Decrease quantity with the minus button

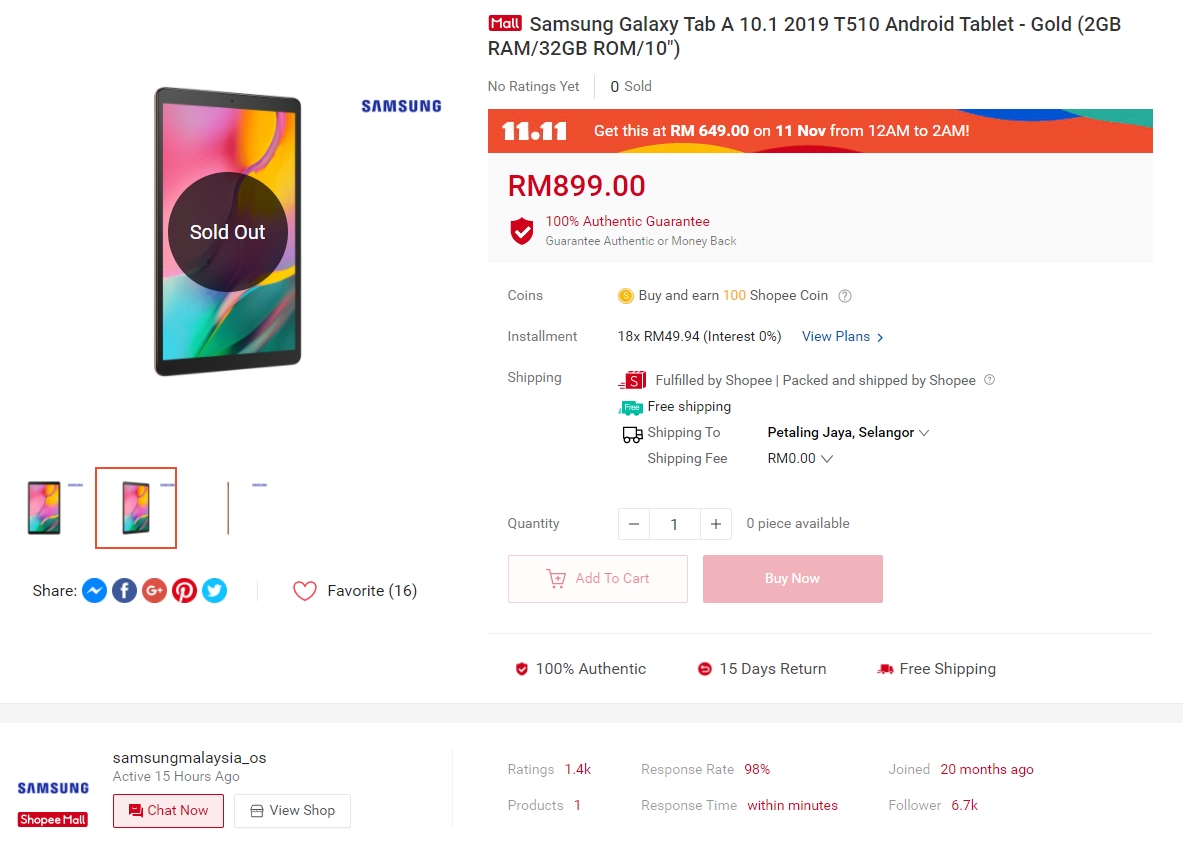tap(634, 524)
